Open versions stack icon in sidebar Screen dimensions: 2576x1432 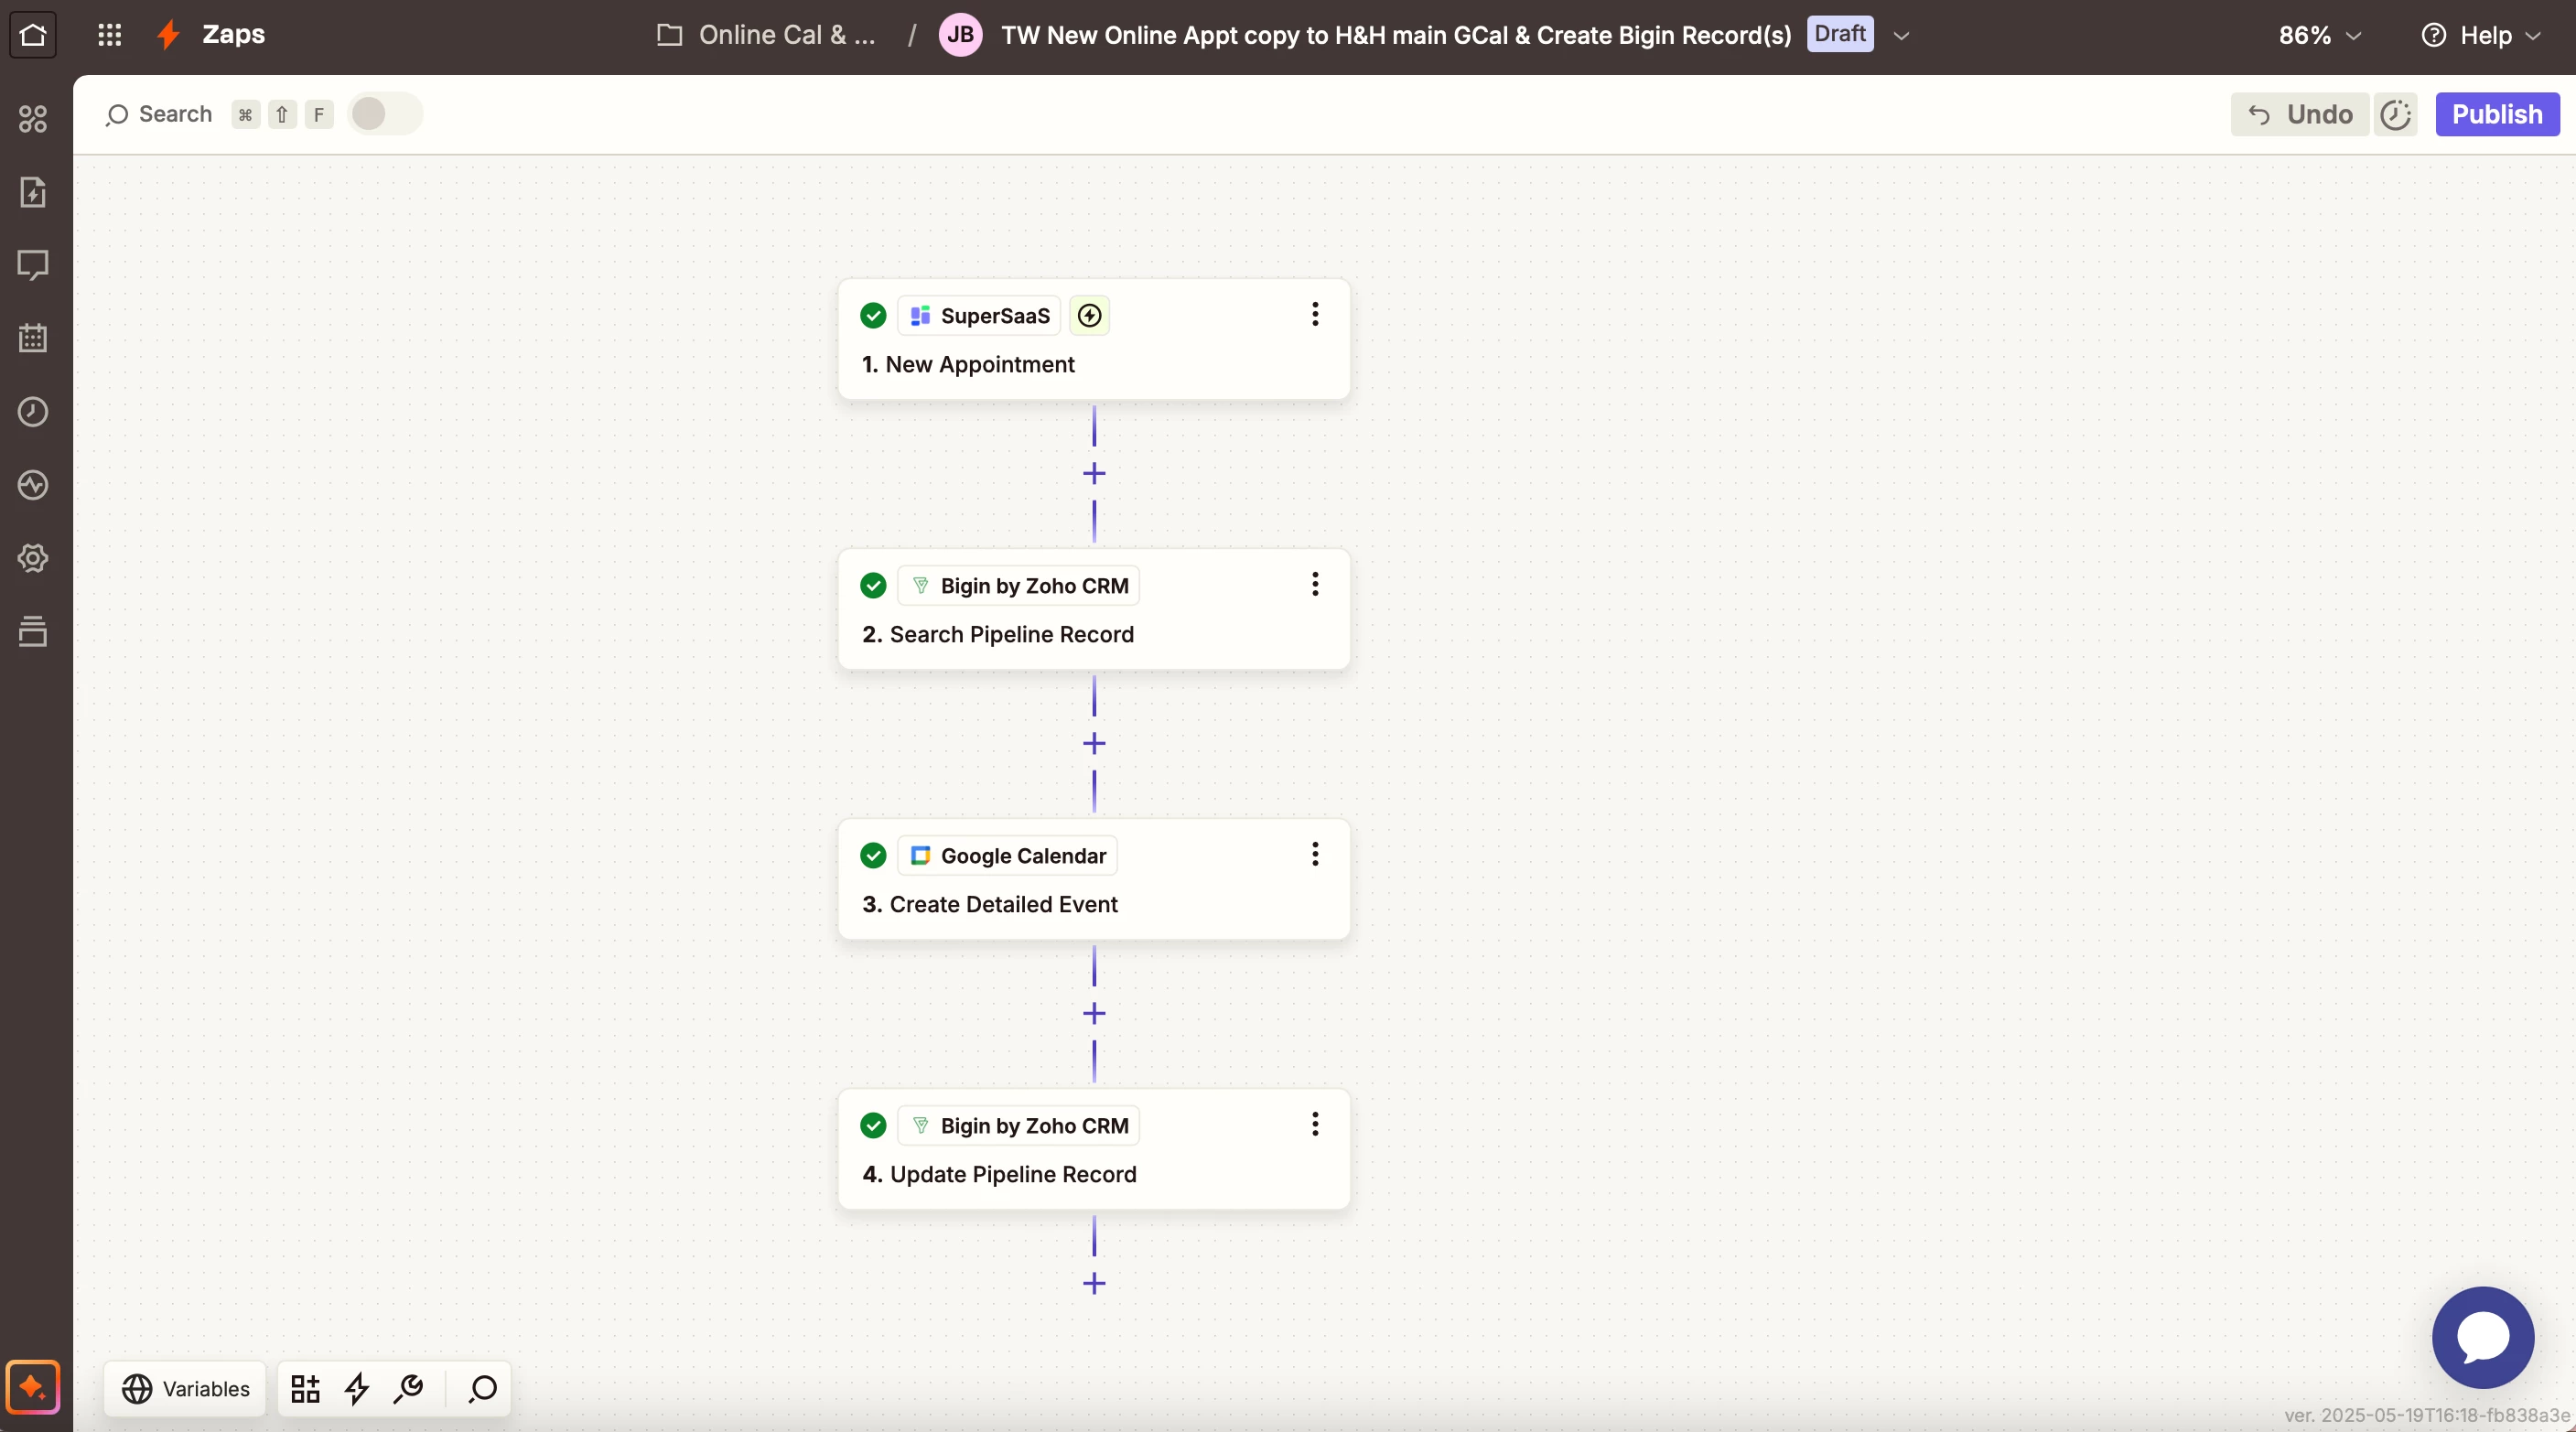point(33,631)
